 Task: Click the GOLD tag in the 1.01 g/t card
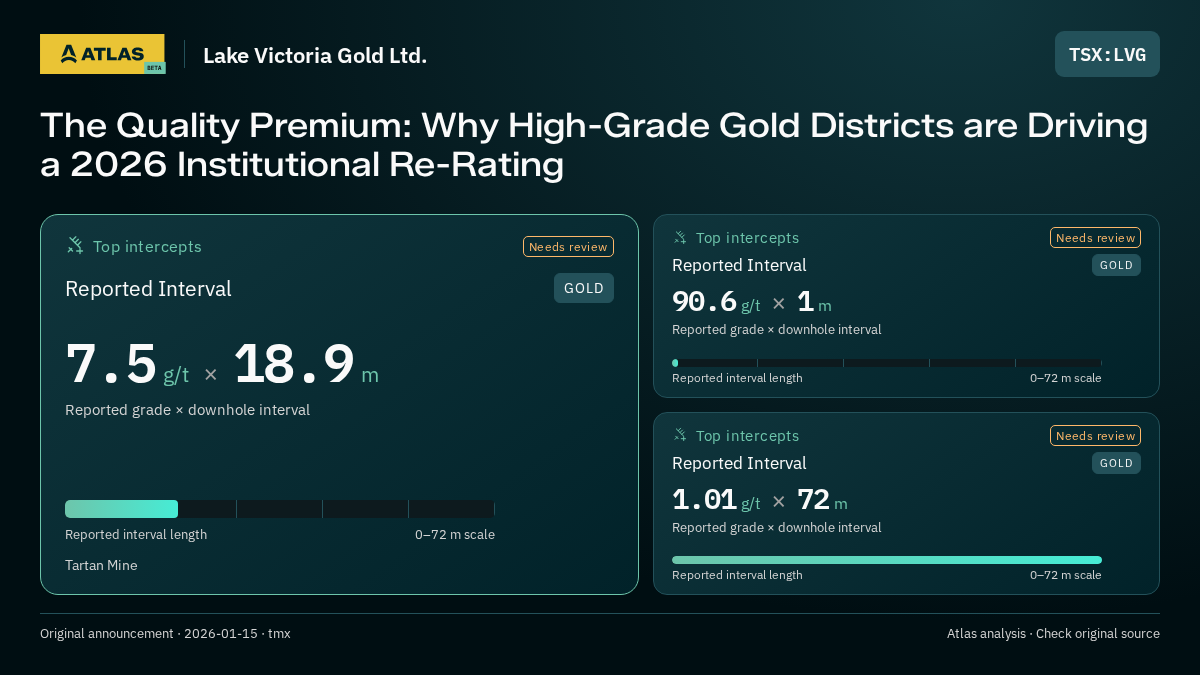click(1116, 463)
